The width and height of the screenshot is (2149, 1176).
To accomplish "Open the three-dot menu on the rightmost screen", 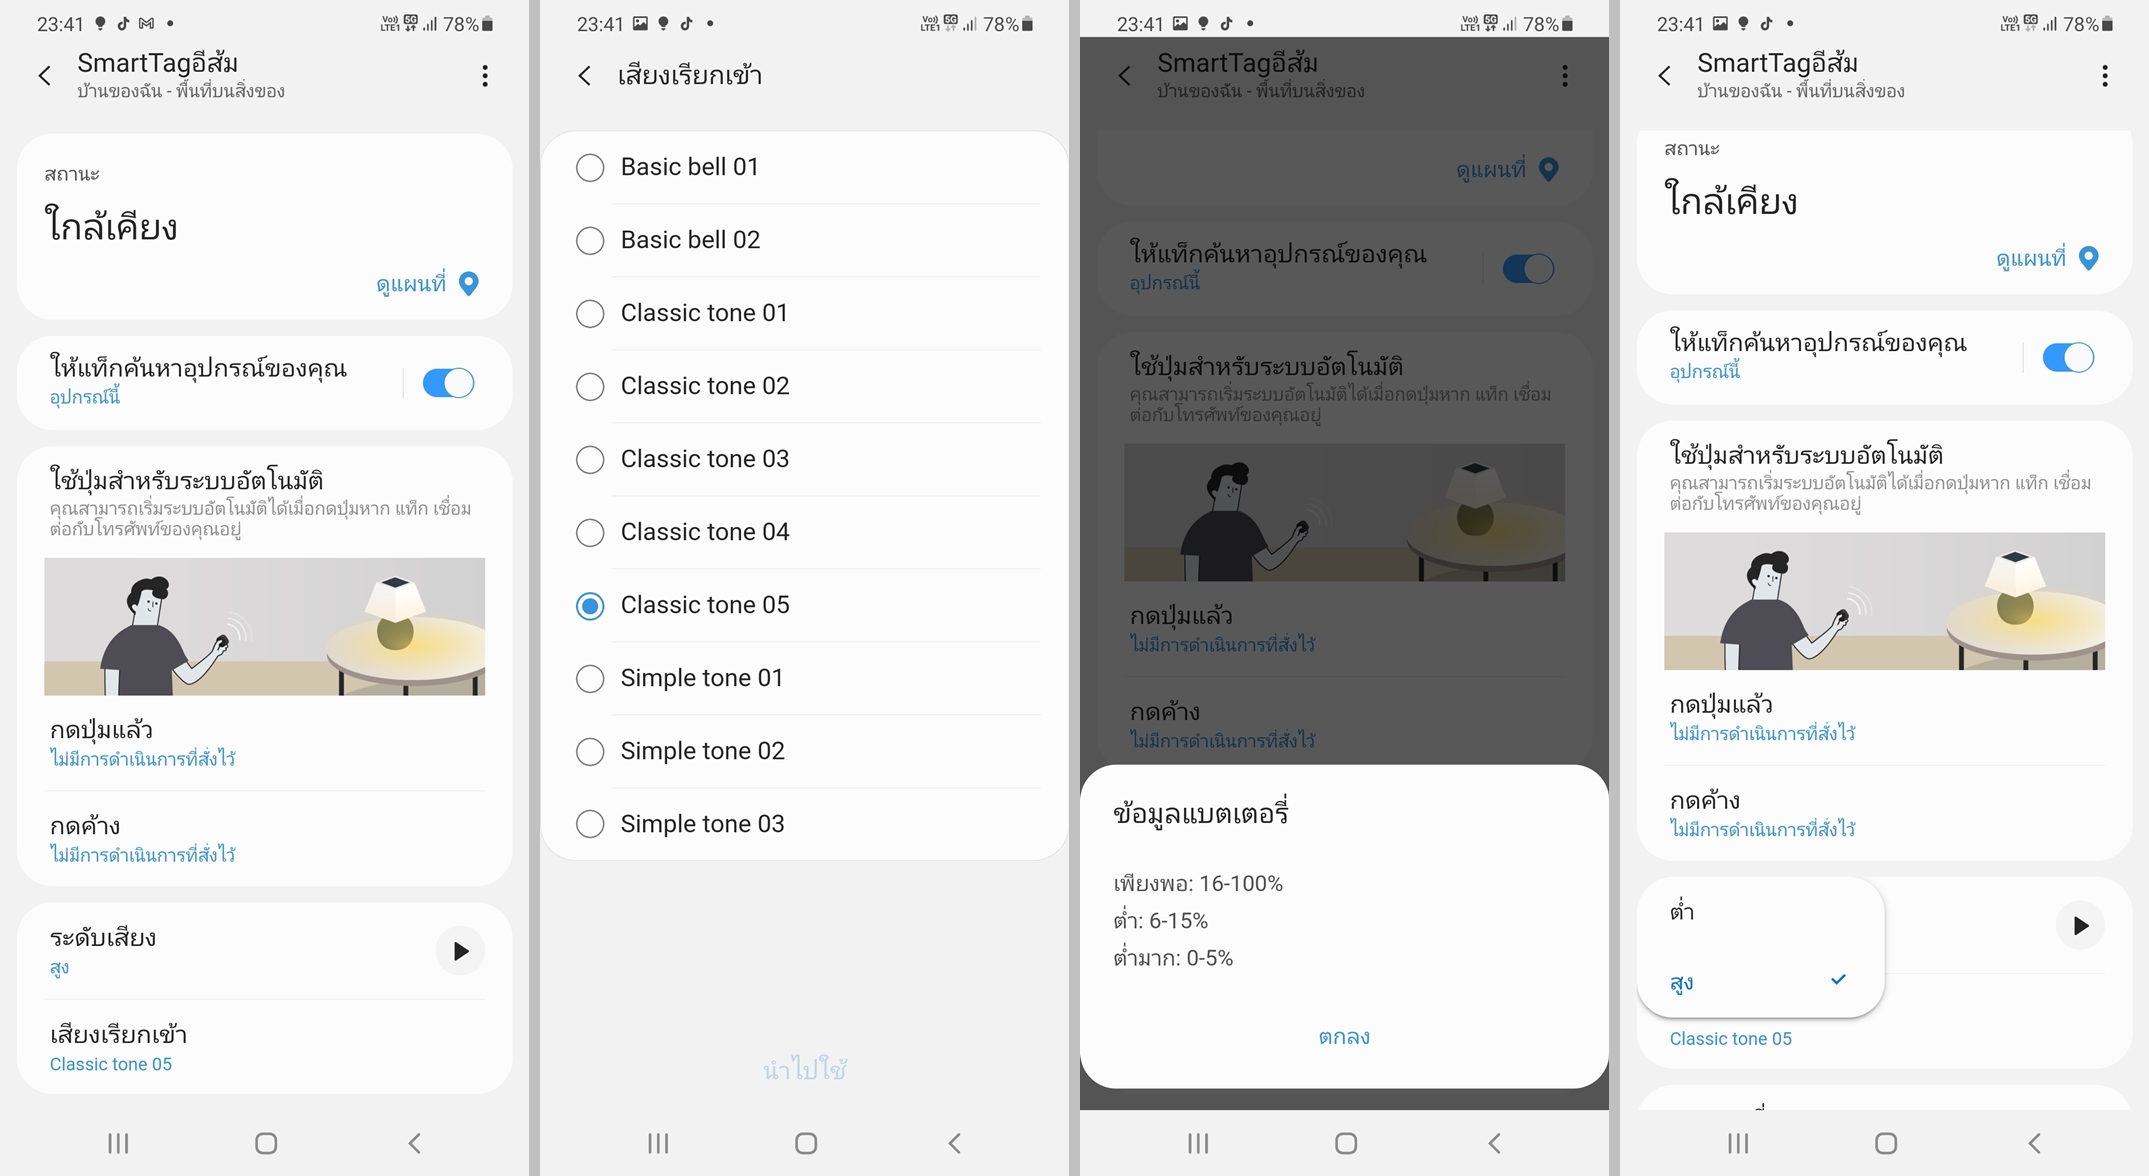I will pyautogui.click(x=2105, y=76).
